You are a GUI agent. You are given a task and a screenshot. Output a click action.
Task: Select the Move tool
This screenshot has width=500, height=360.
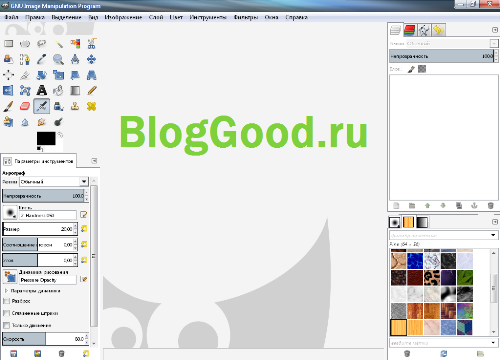click(92, 59)
